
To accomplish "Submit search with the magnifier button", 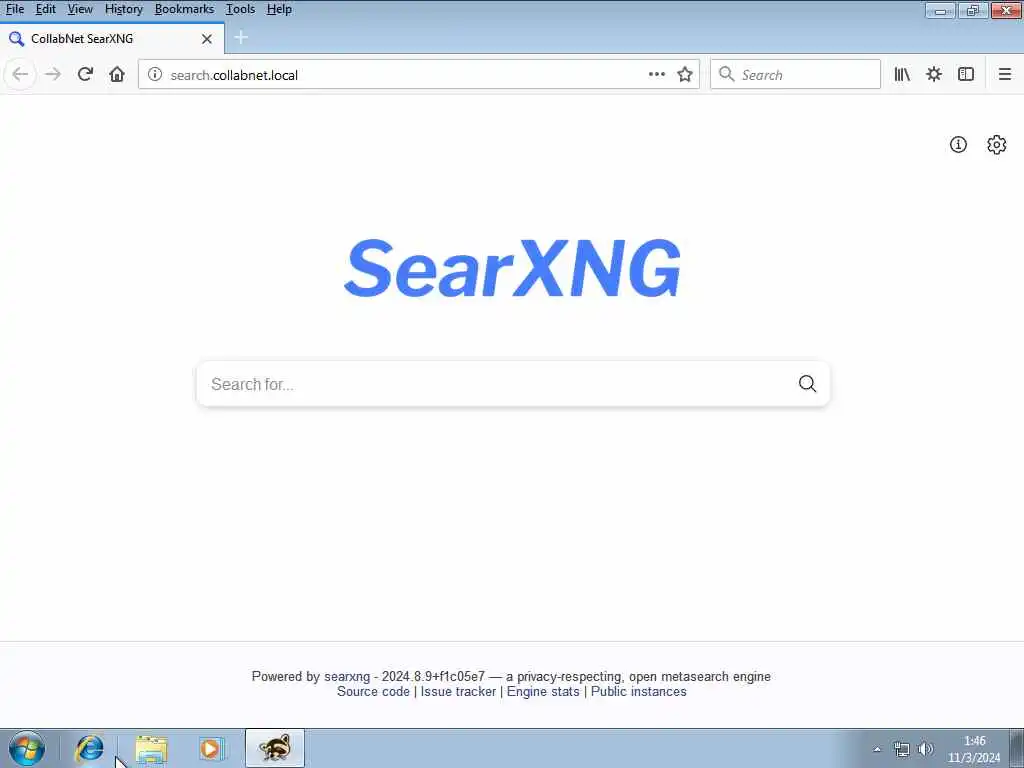I will click(x=807, y=383).
